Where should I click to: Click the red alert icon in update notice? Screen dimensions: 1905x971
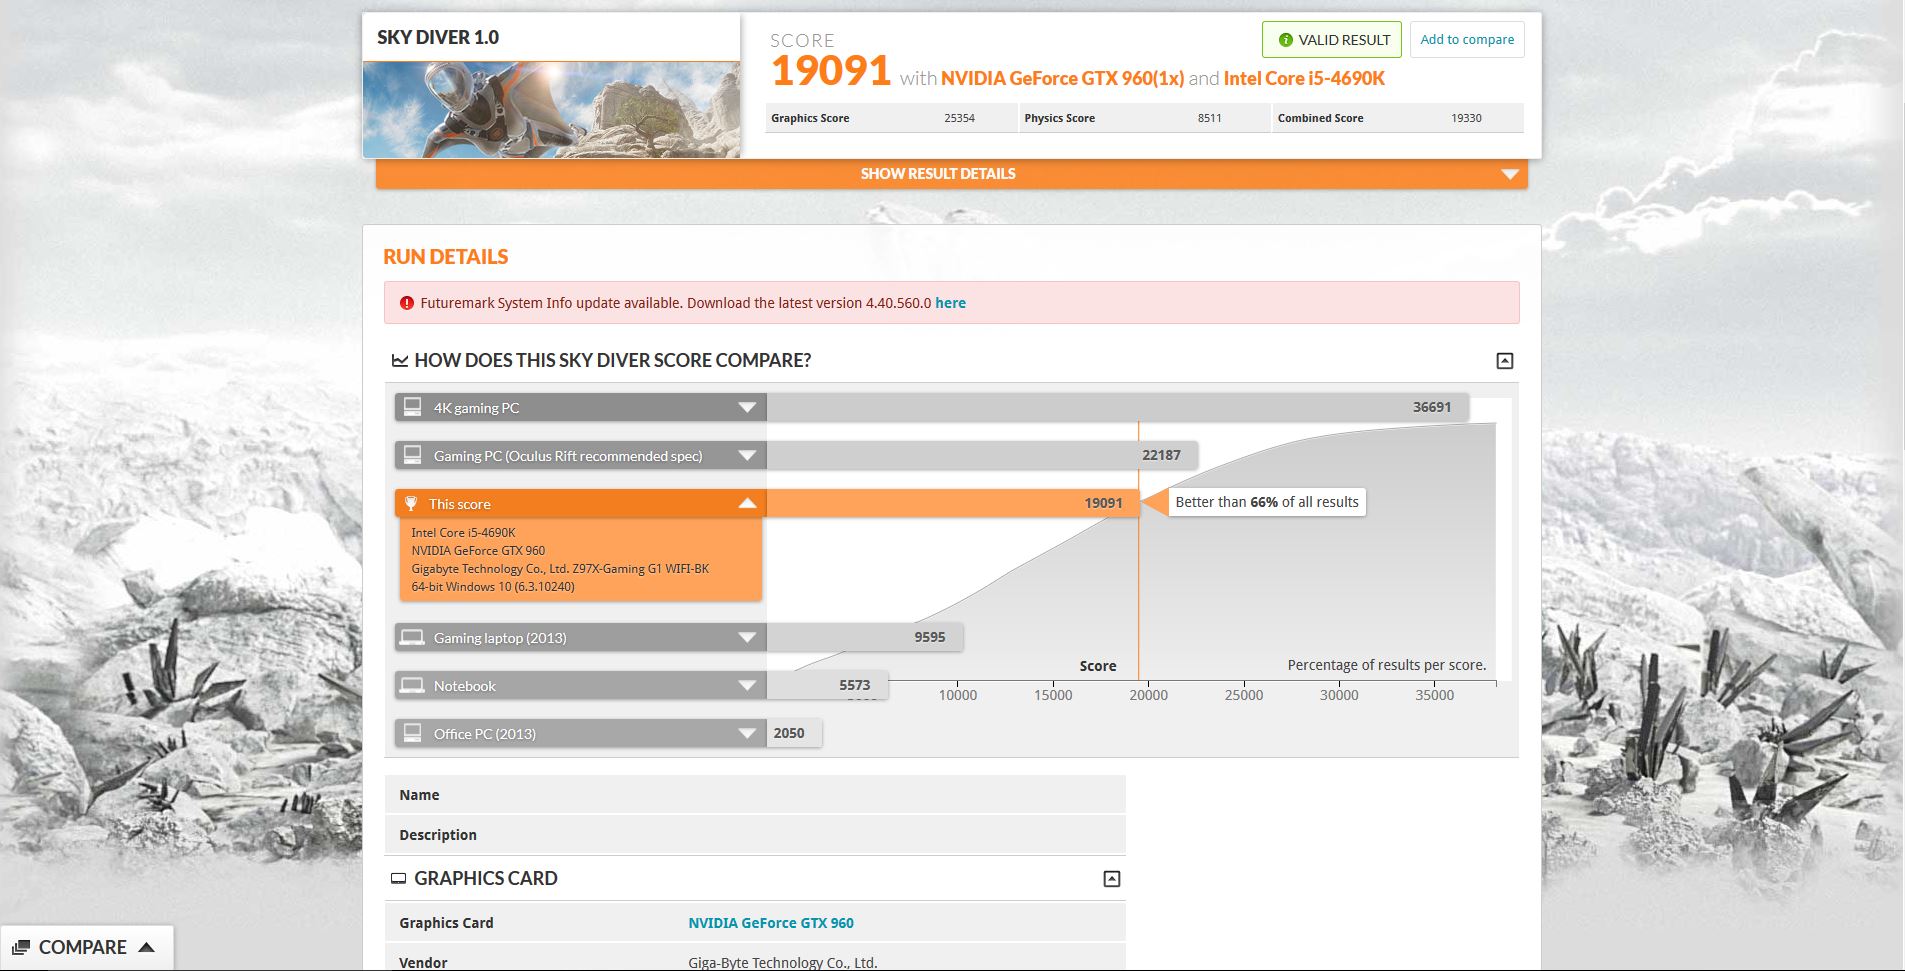coord(406,303)
